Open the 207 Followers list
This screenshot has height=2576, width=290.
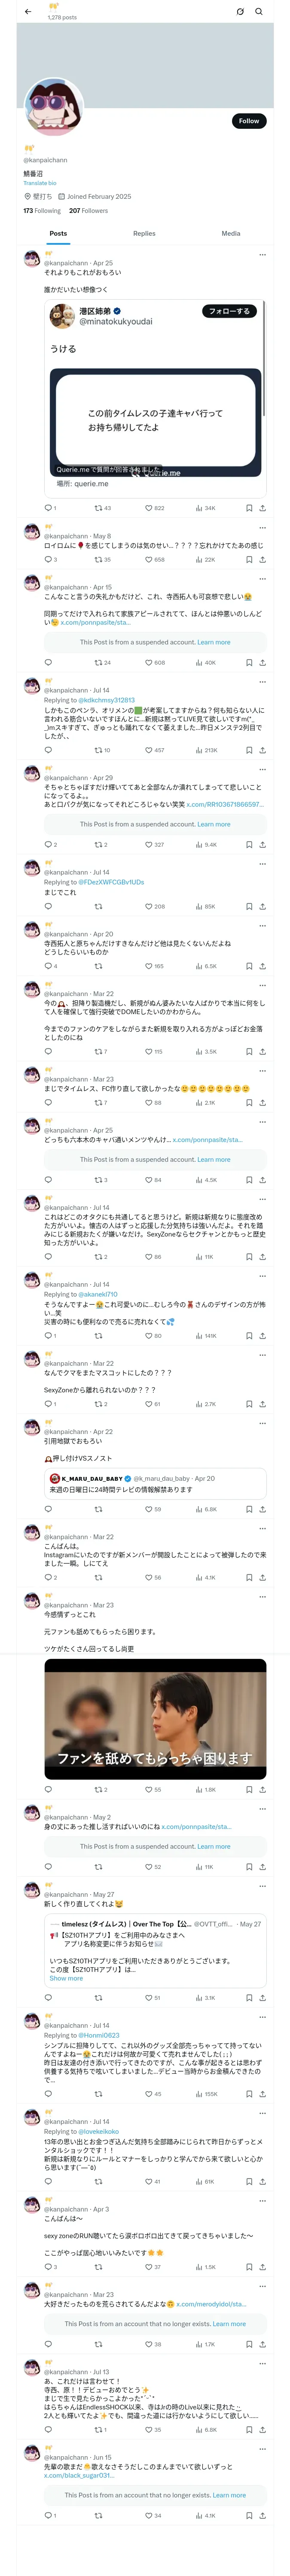point(88,211)
